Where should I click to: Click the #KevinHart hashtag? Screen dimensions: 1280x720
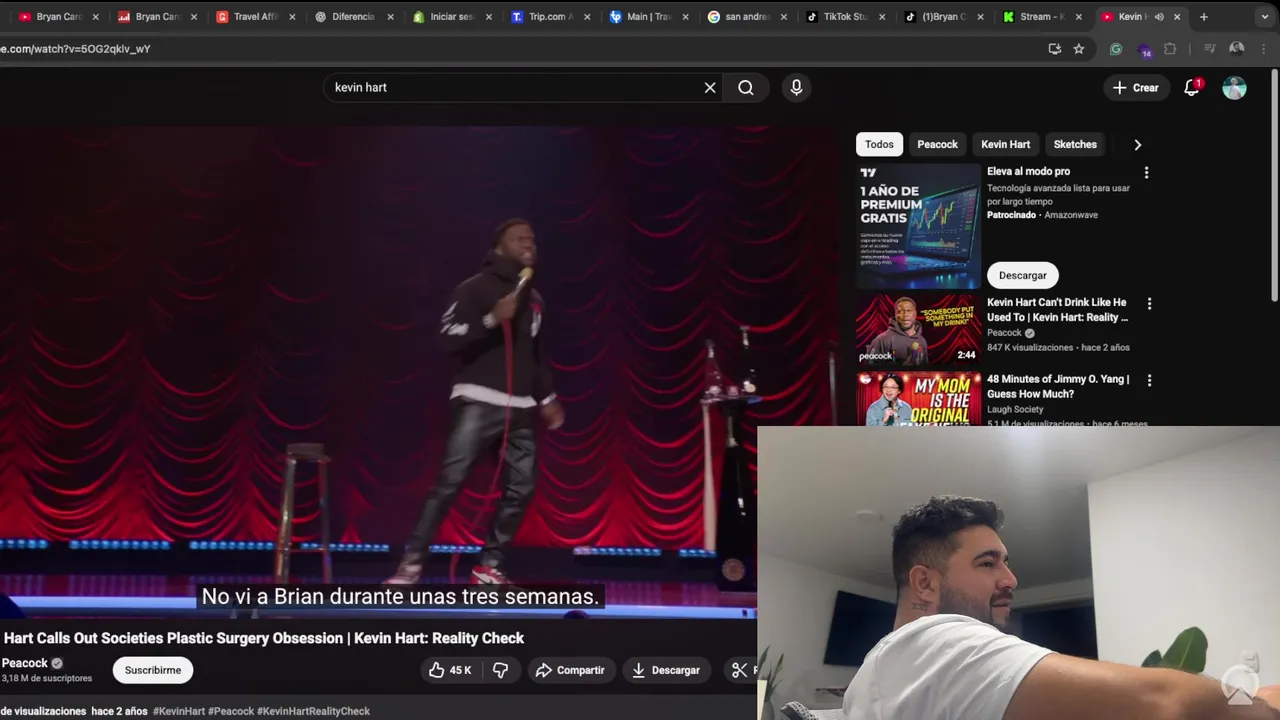point(179,711)
